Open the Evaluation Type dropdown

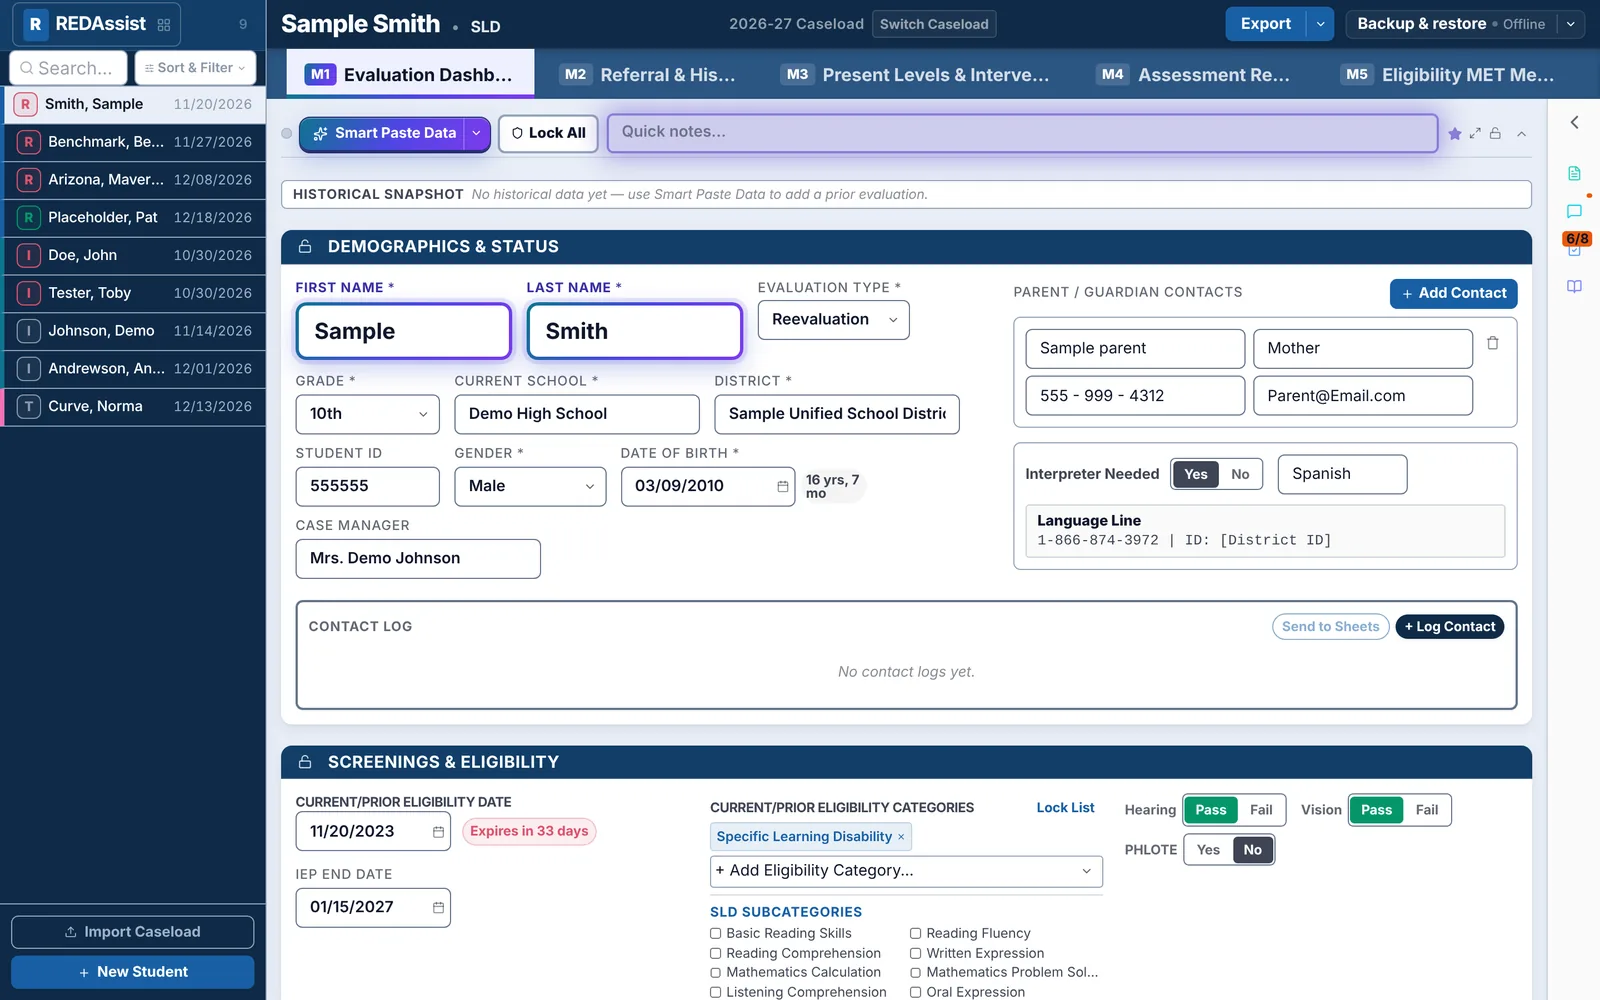coord(834,320)
